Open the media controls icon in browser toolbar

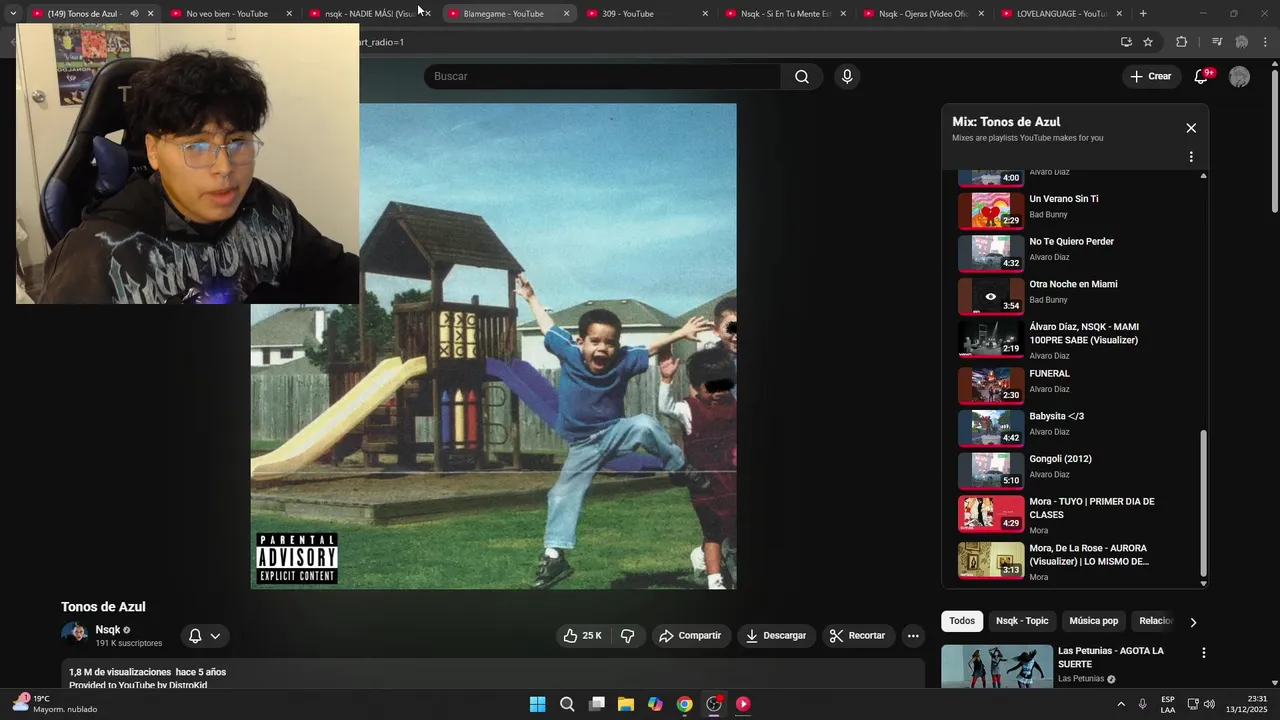[x=1217, y=42]
